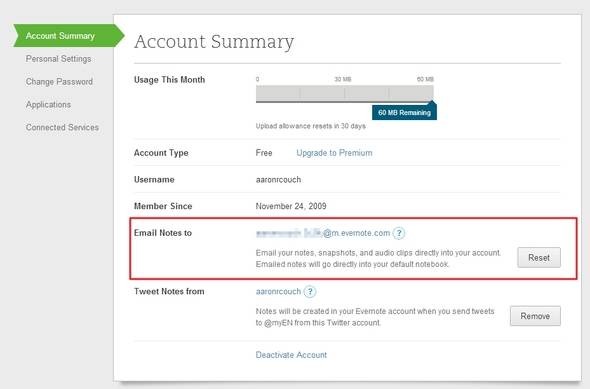This screenshot has width=590, height=389.
Task: Click the monthly usage progress bar
Action: click(x=344, y=94)
